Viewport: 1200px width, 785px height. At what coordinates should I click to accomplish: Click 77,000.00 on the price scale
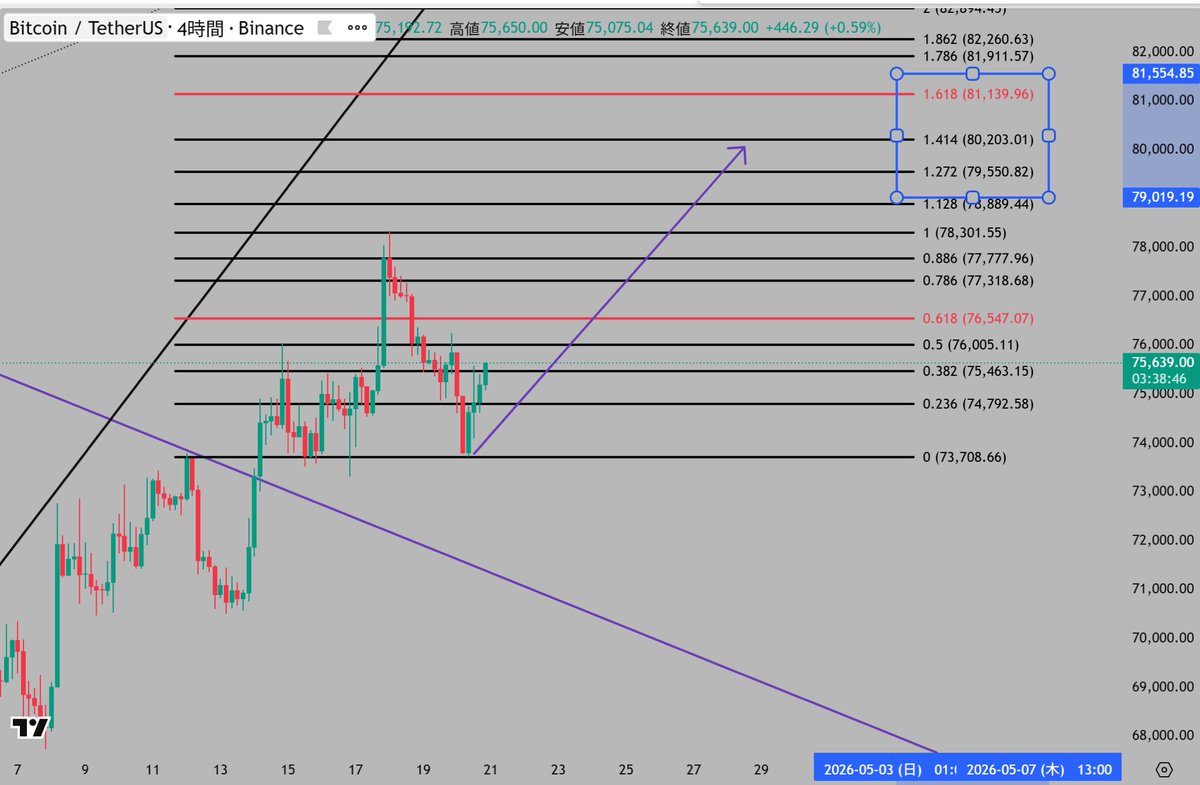pos(1161,296)
